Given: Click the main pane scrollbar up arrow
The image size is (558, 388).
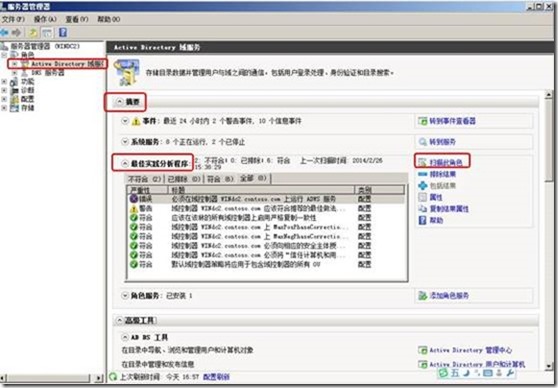Looking at the screenshot, I should click(549, 94).
